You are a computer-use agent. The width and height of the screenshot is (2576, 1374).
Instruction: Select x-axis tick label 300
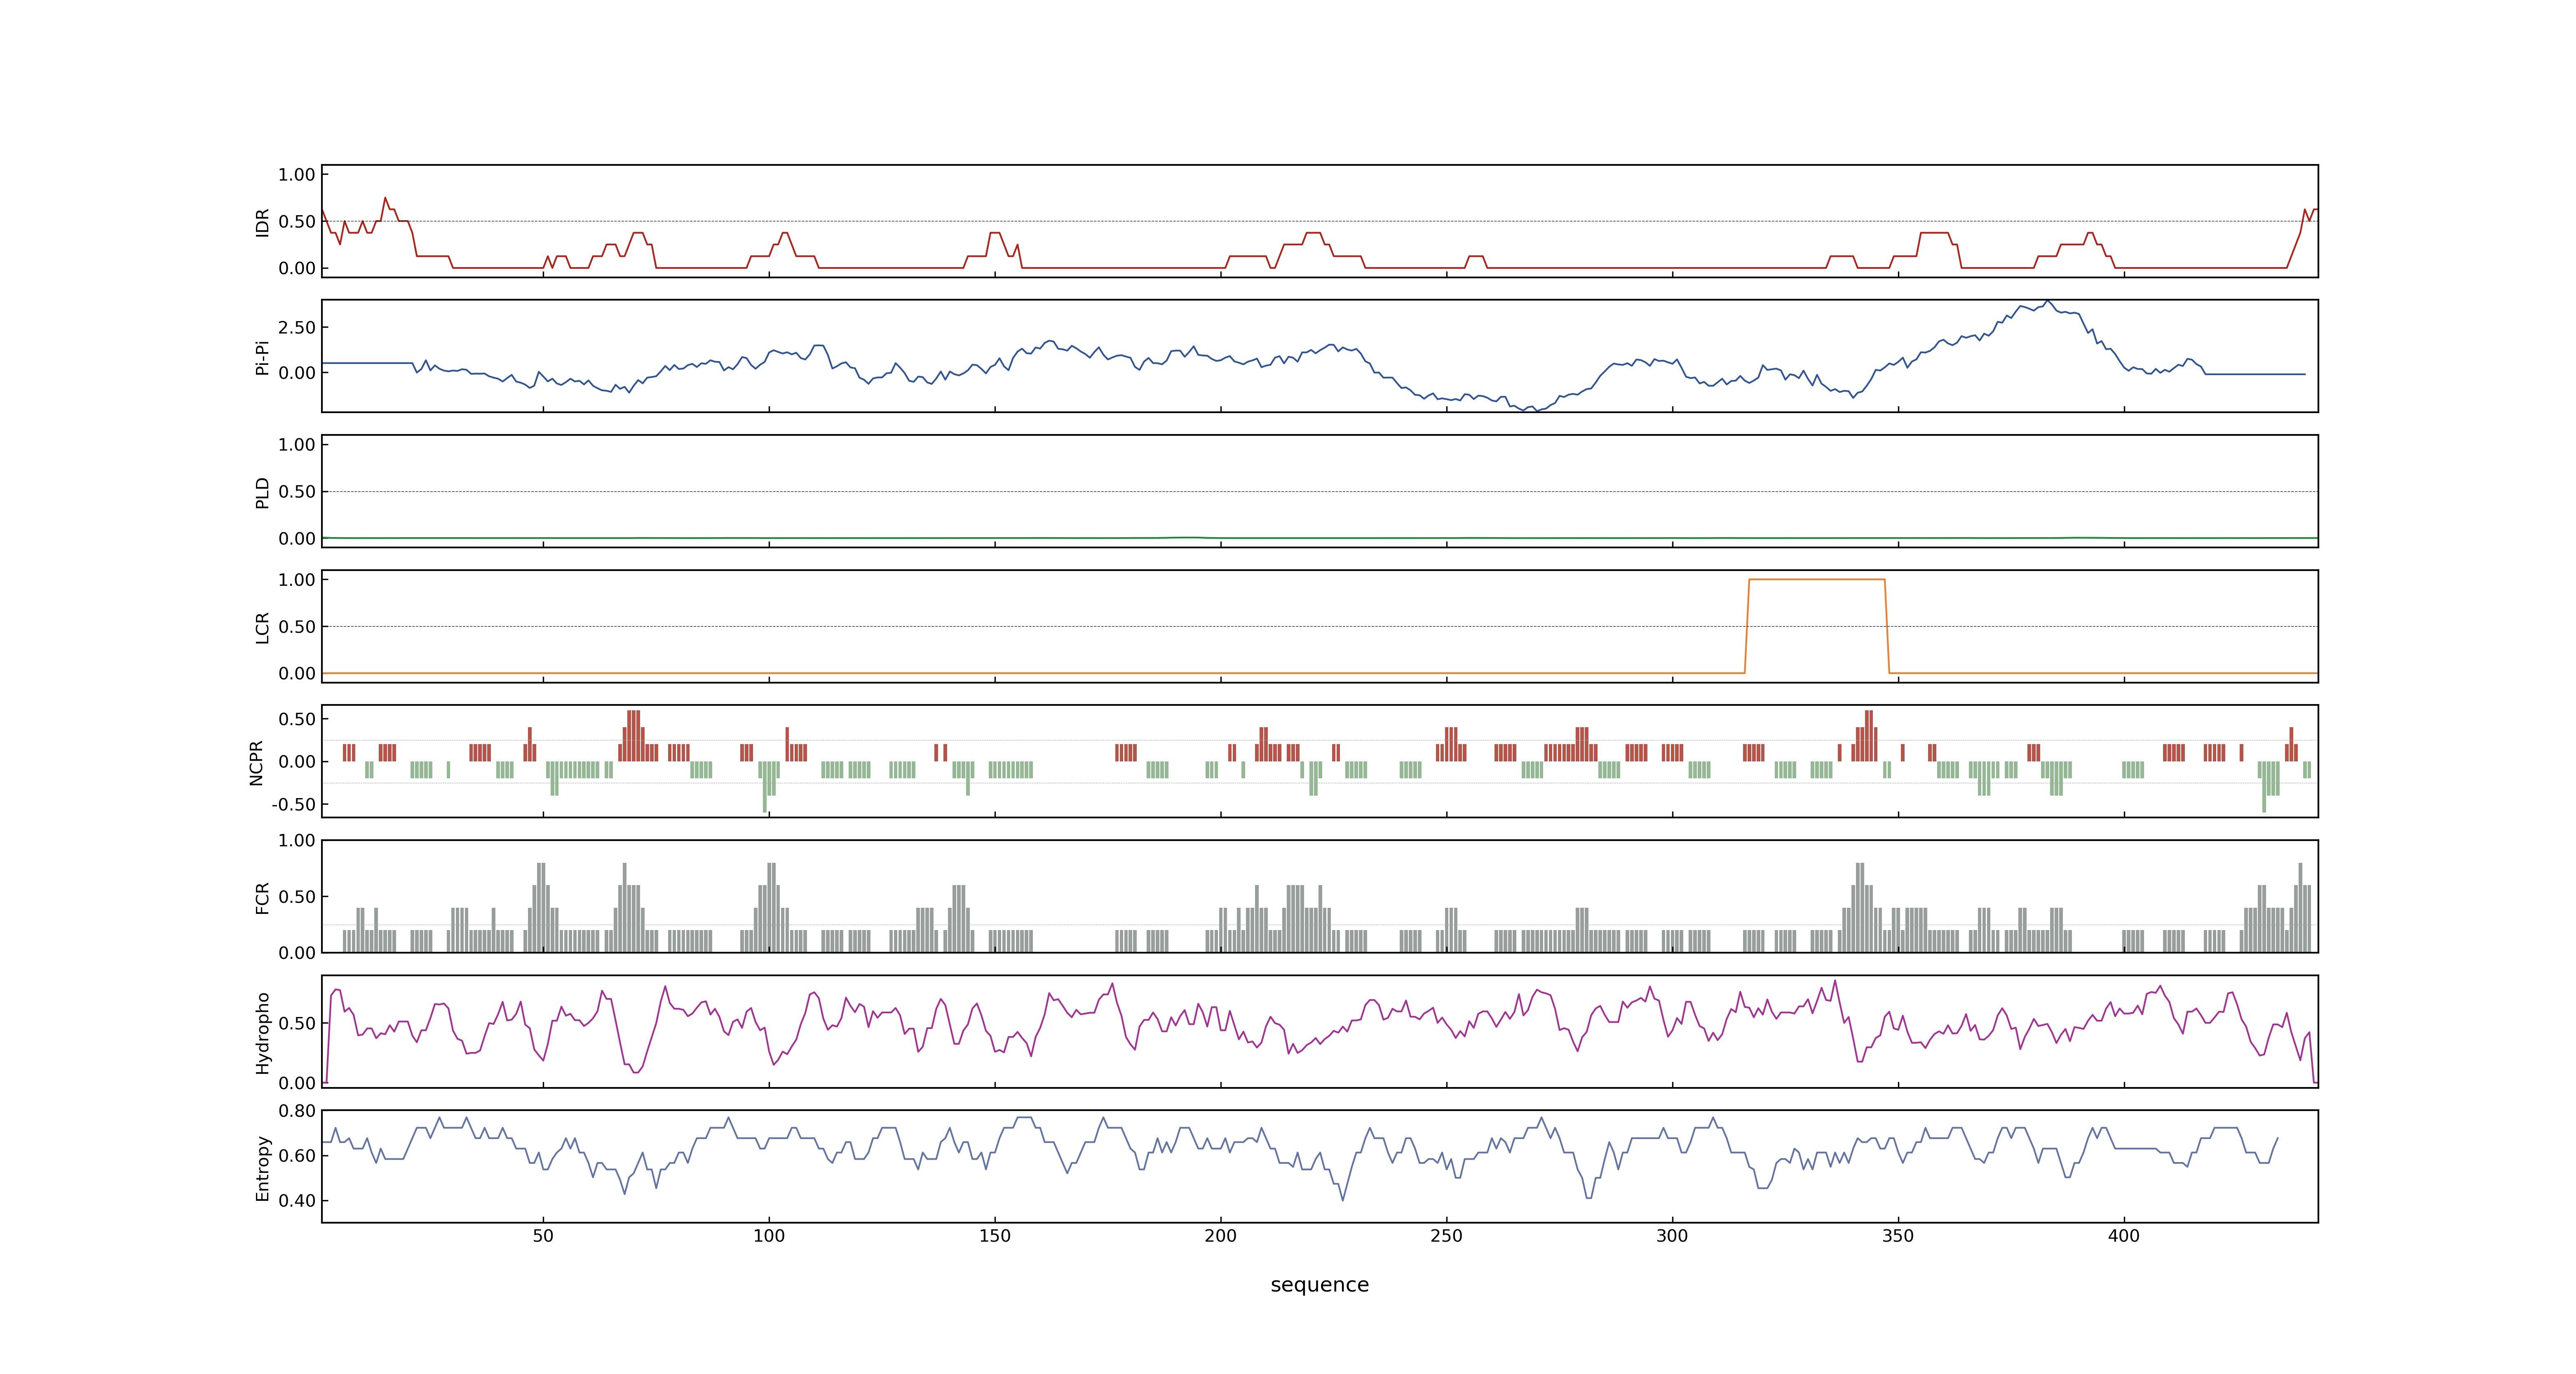pyautogui.click(x=1672, y=1236)
